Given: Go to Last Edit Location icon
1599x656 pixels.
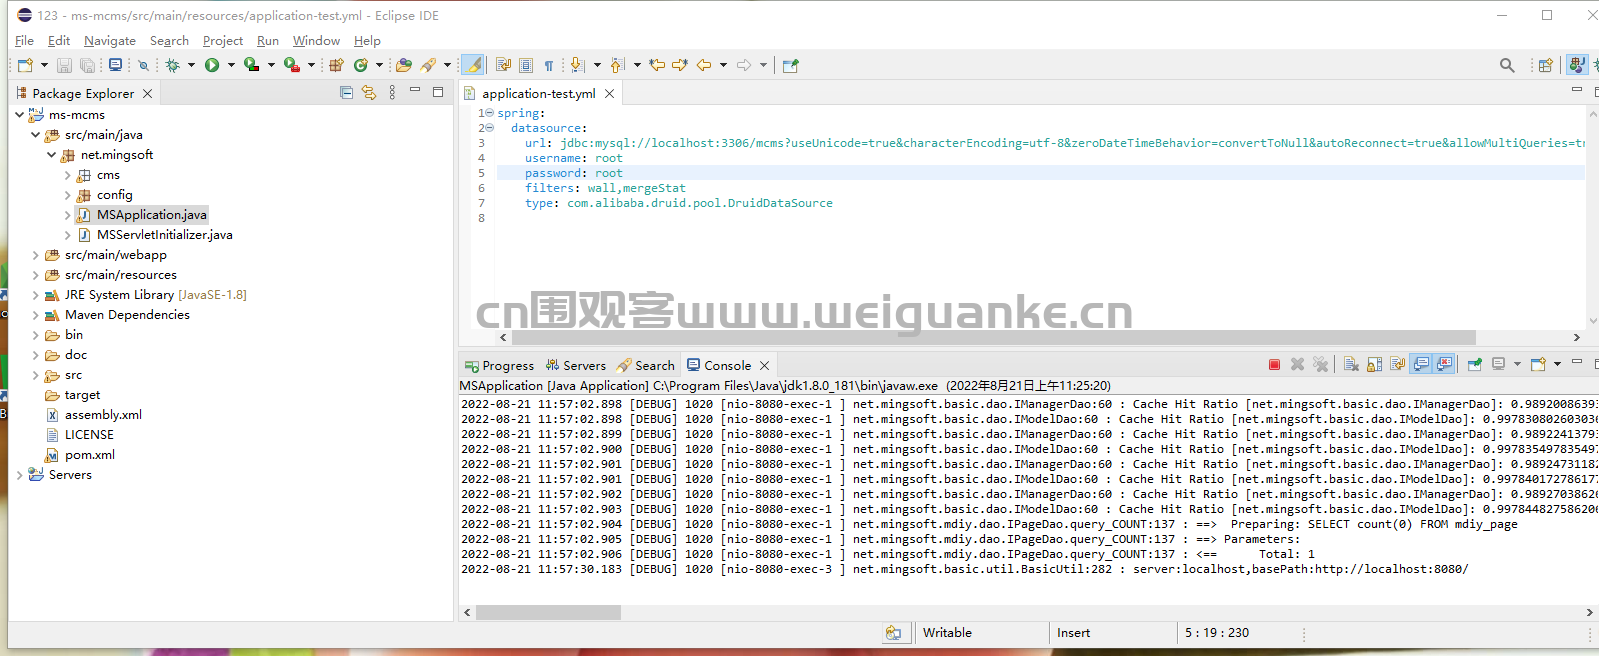Looking at the screenshot, I should [657, 65].
